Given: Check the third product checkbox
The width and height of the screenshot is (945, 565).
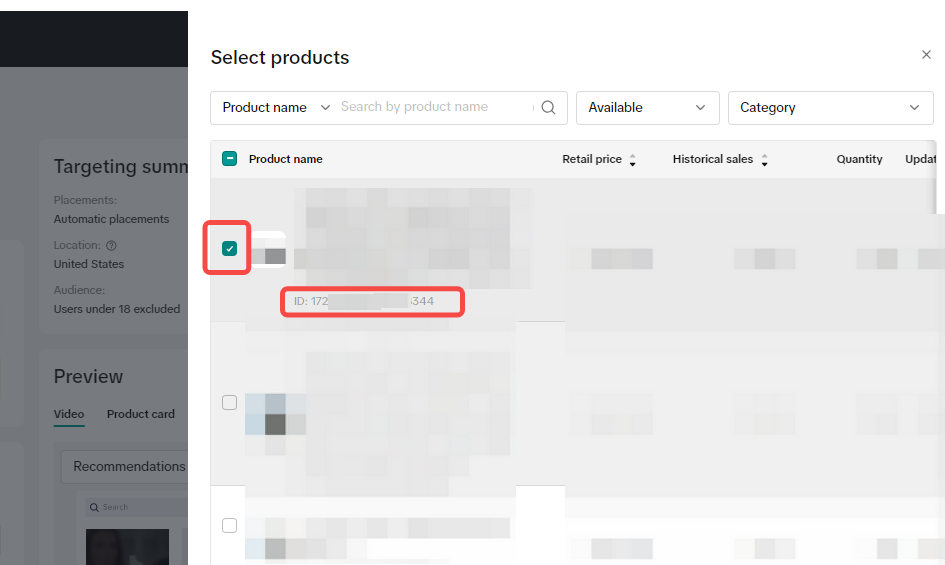Looking at the screenshot, I should [x=229, y=525].
